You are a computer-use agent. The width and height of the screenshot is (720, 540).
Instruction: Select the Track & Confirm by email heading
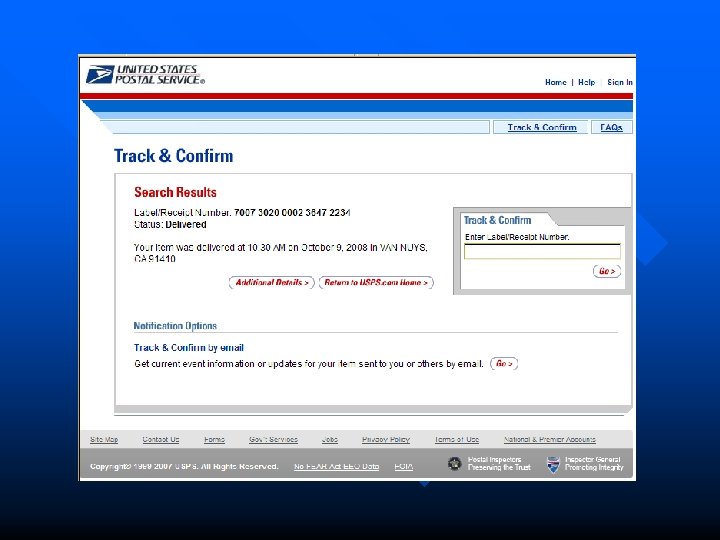[189, 348]
